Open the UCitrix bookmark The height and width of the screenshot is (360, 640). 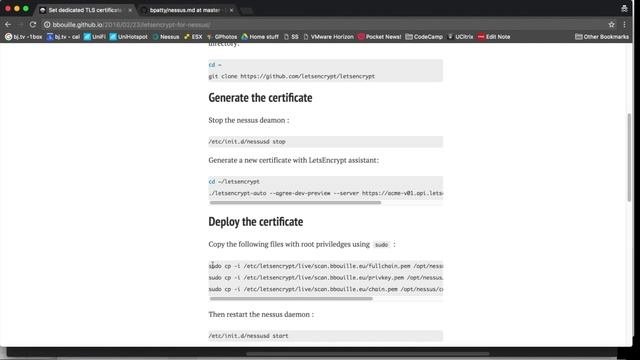coord(460,37)
